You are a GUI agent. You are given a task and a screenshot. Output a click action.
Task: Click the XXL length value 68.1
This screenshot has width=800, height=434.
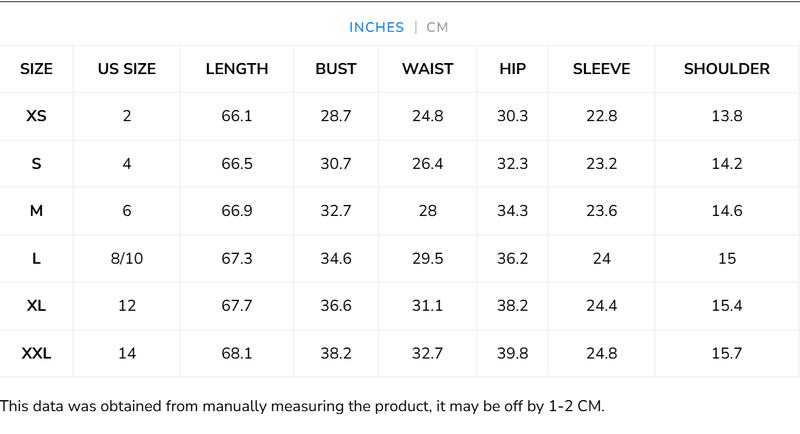(x=237, y=353)
